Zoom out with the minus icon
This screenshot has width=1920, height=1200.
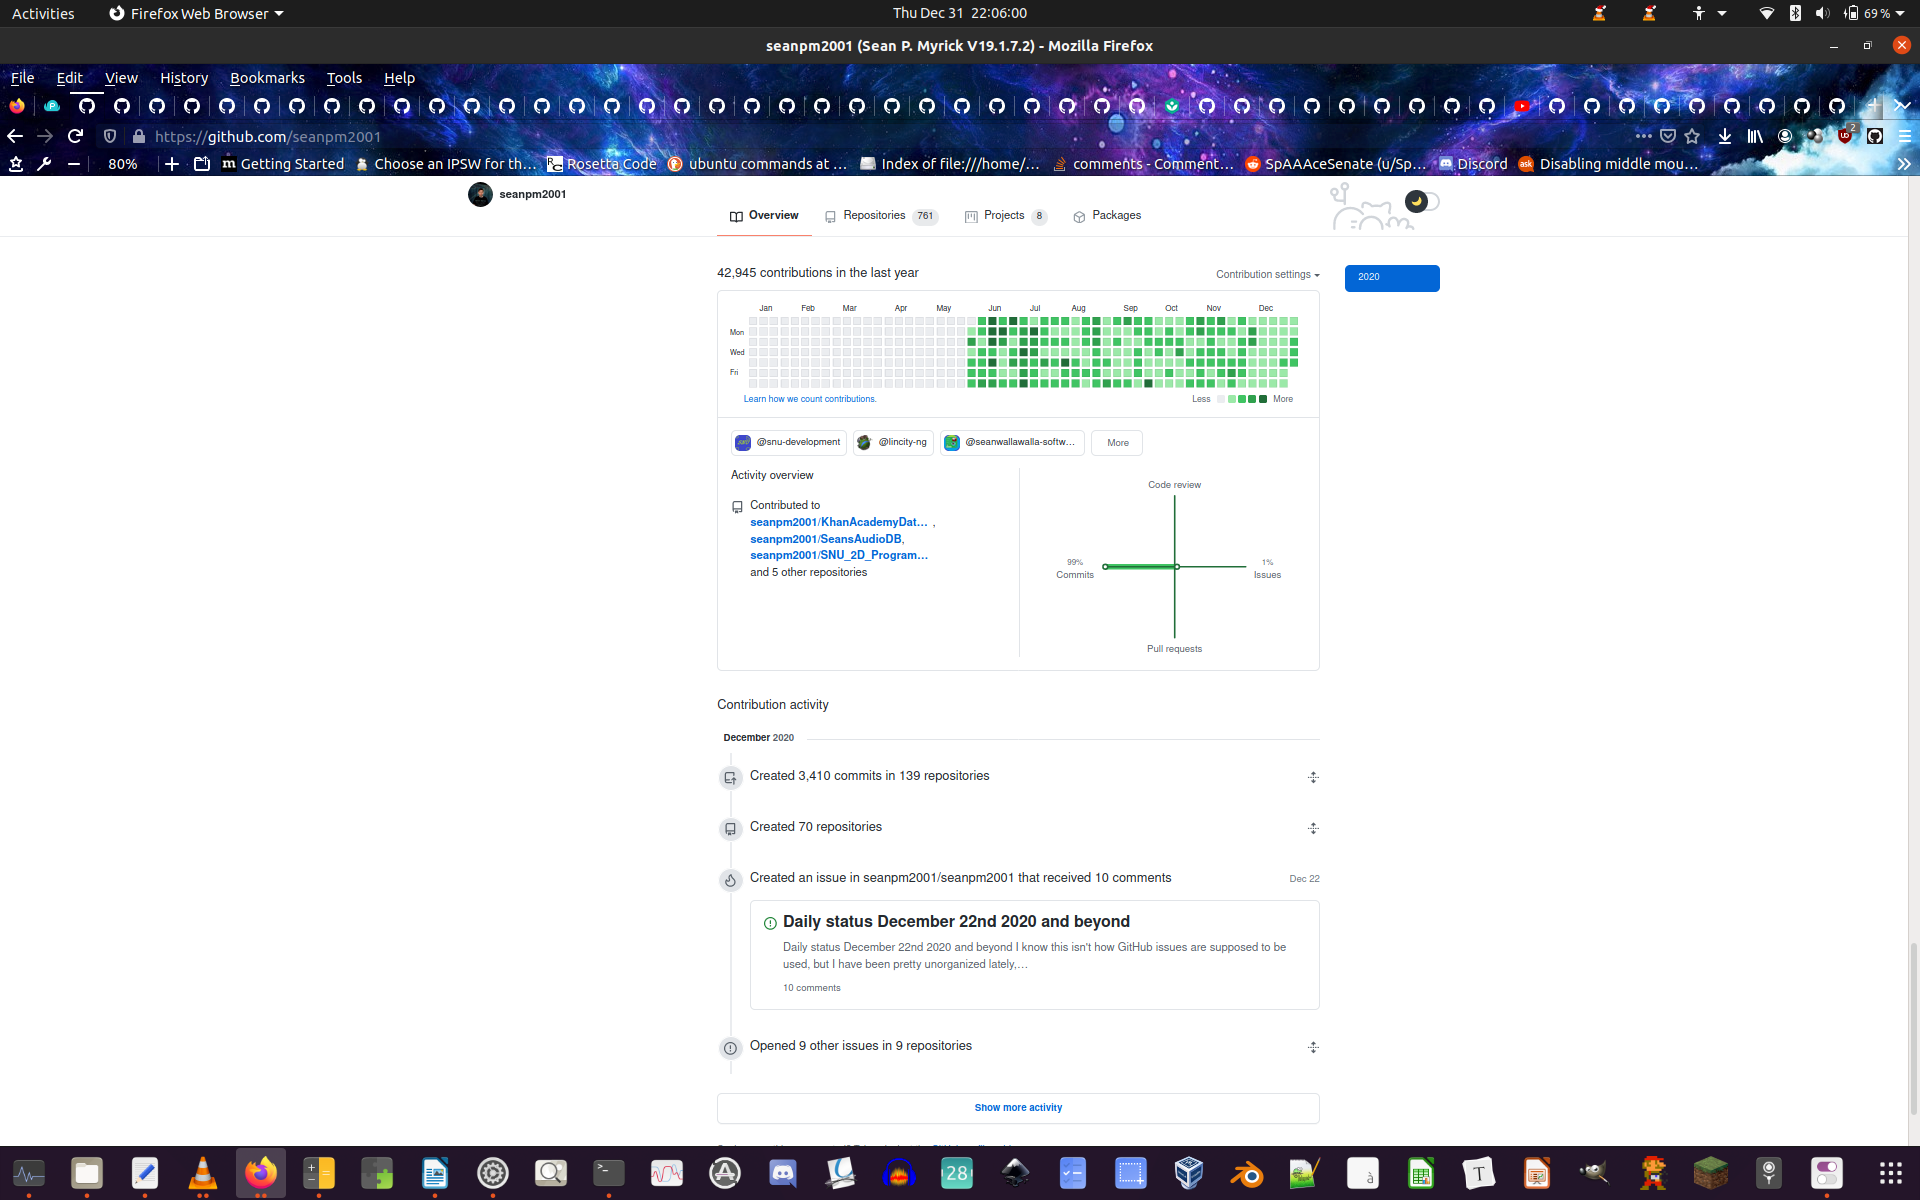point(74,164)
